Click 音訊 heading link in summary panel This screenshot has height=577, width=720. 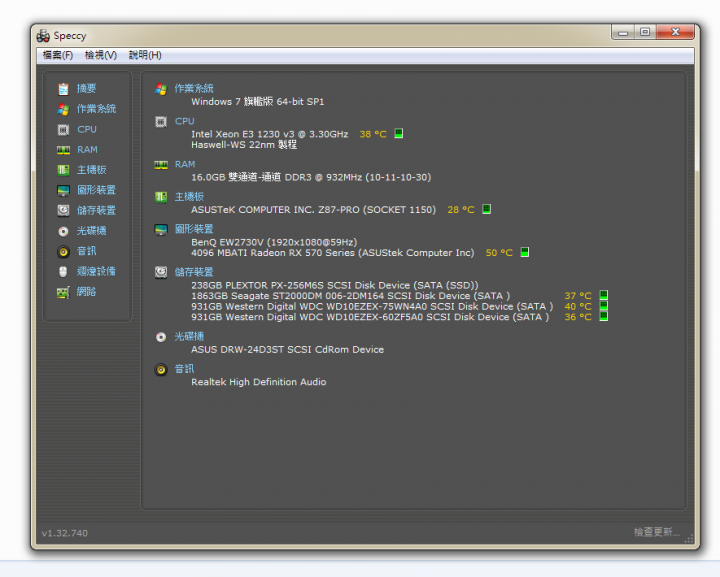[x=184, y=369]
